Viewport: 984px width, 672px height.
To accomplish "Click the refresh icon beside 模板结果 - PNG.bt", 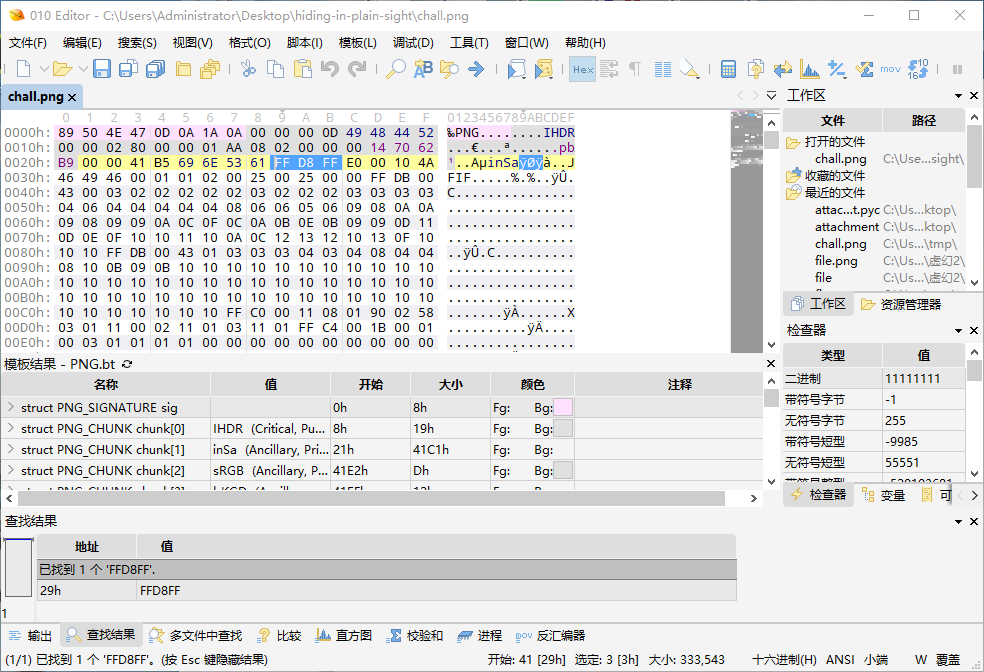I will pos(127,364).
